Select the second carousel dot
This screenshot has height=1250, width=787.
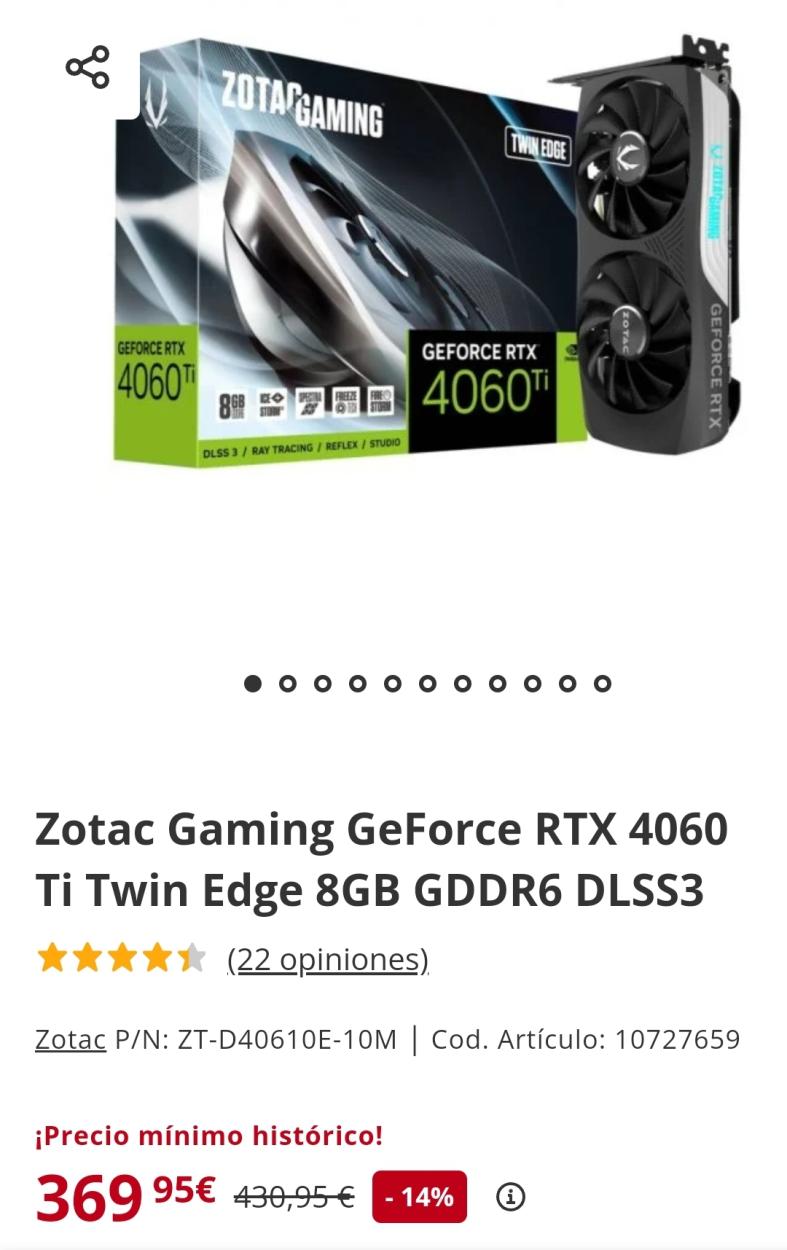tap(288, 683)
